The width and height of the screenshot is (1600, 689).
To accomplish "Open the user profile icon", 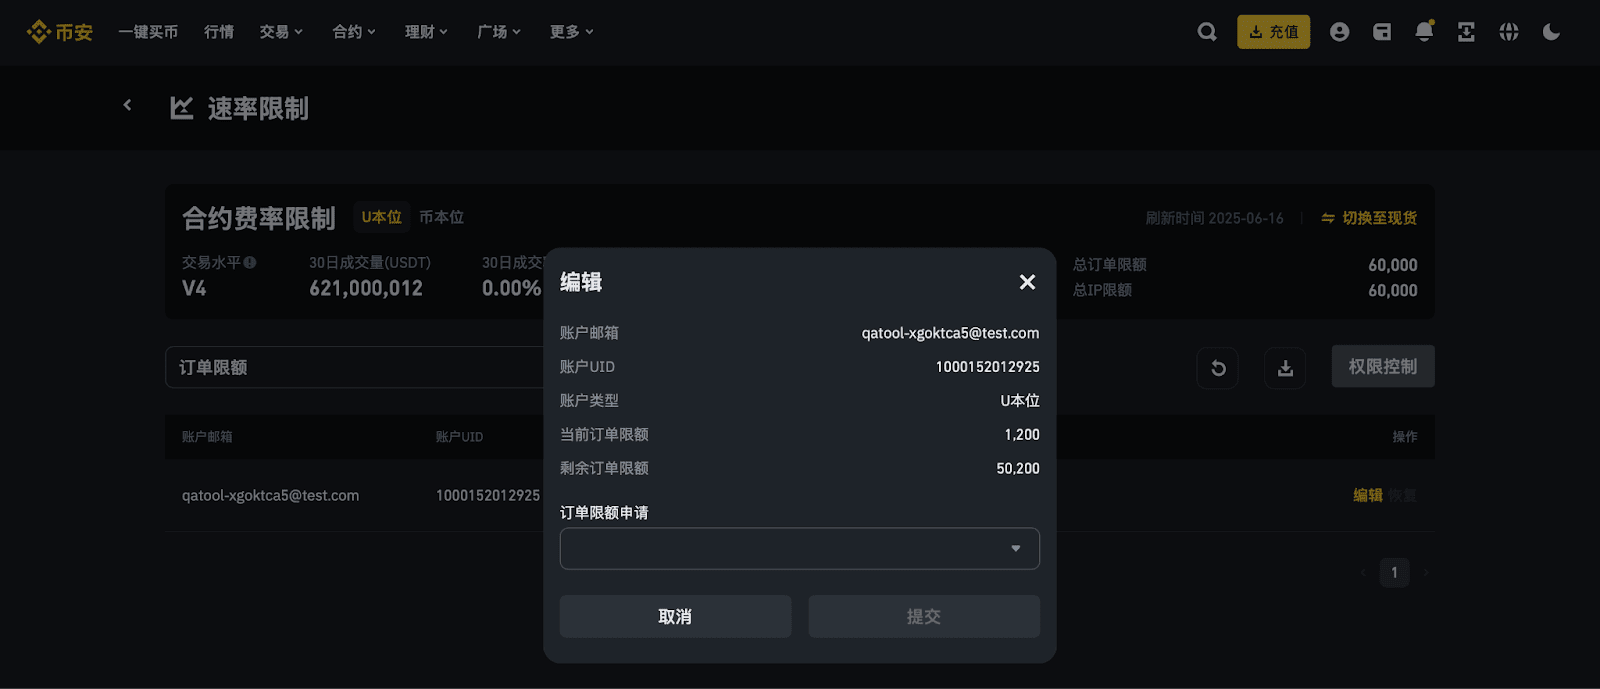I will [1339, 32].
